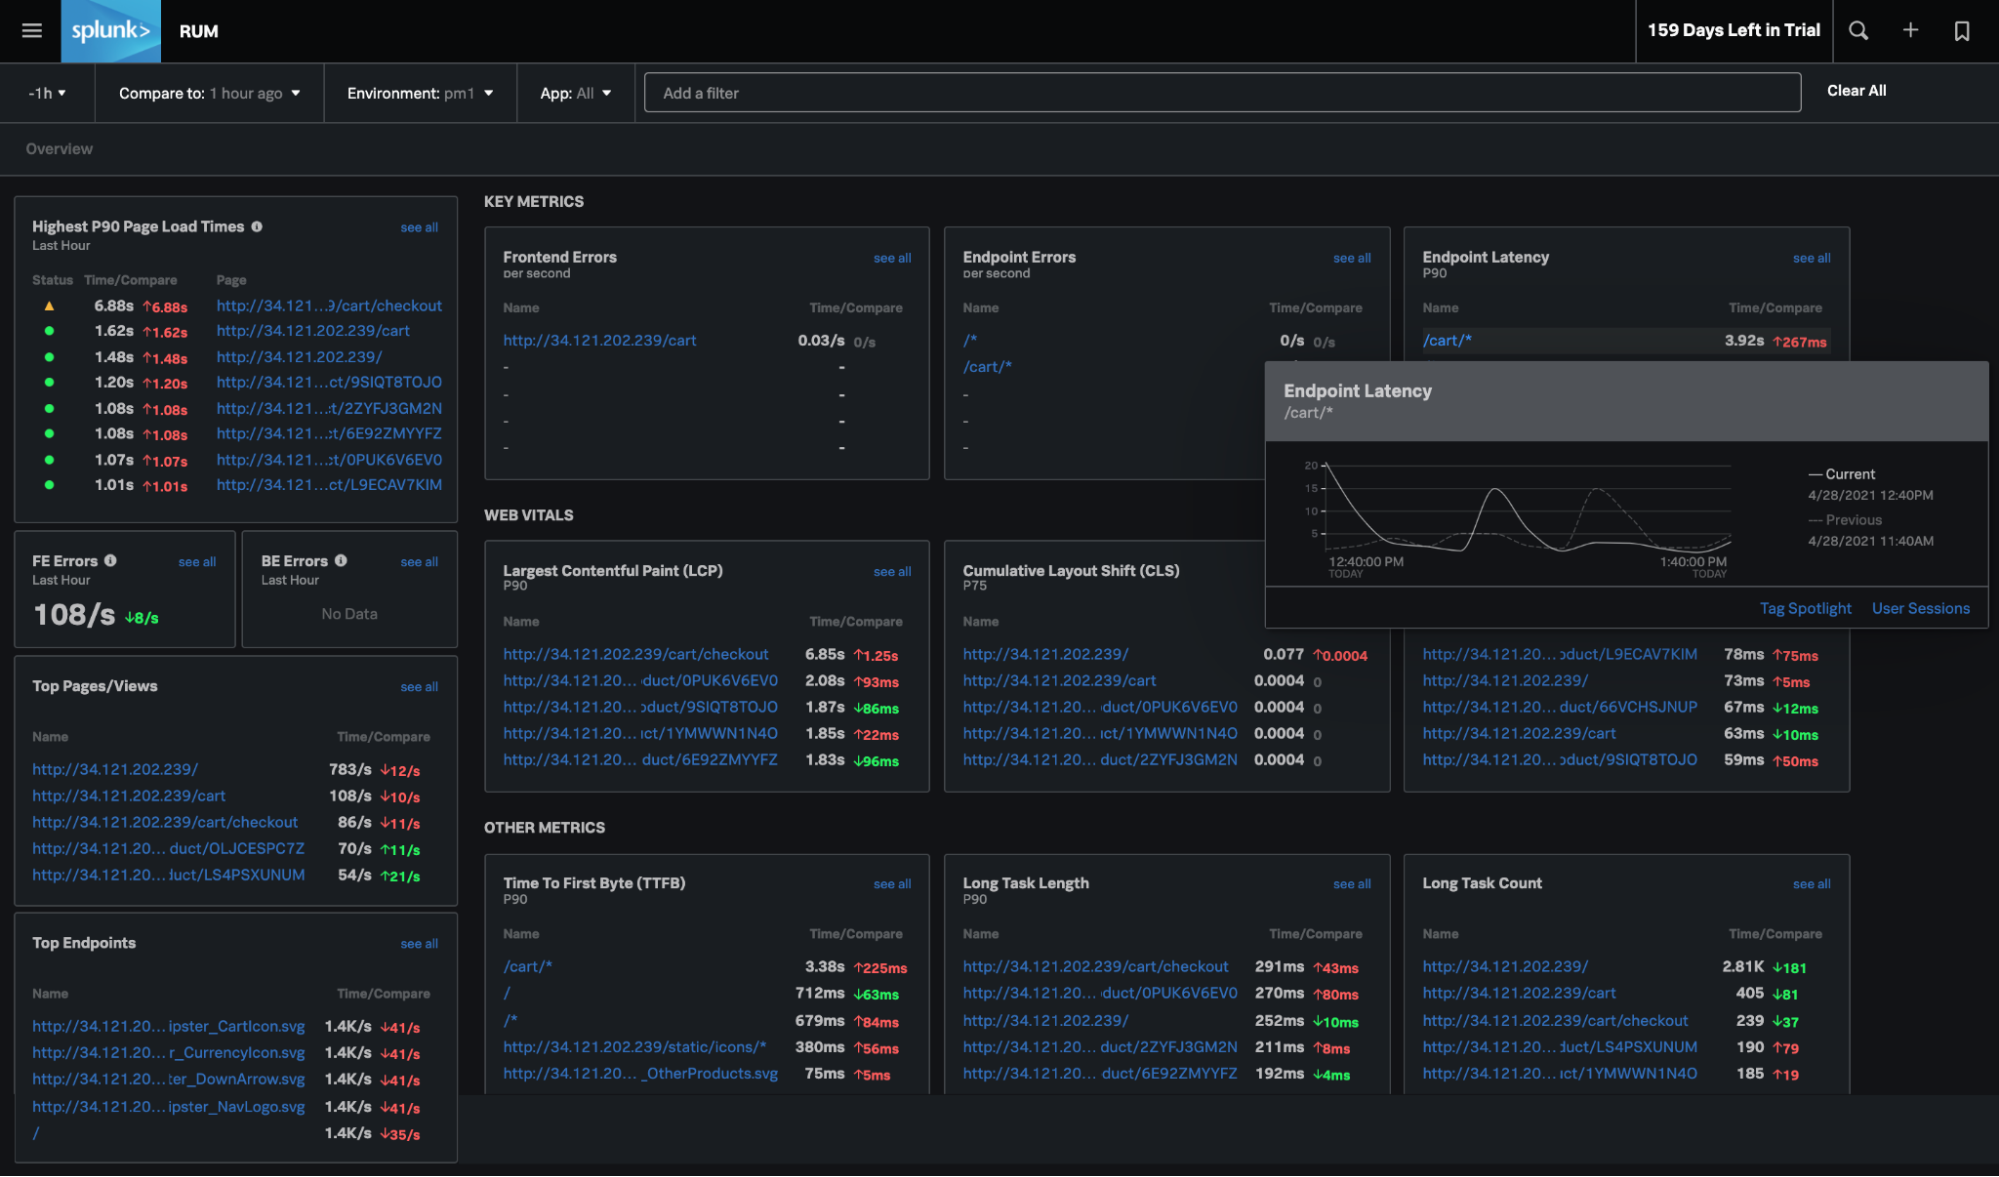
Task: Click see all for Top Pages/Views
Action: (419, 687)
